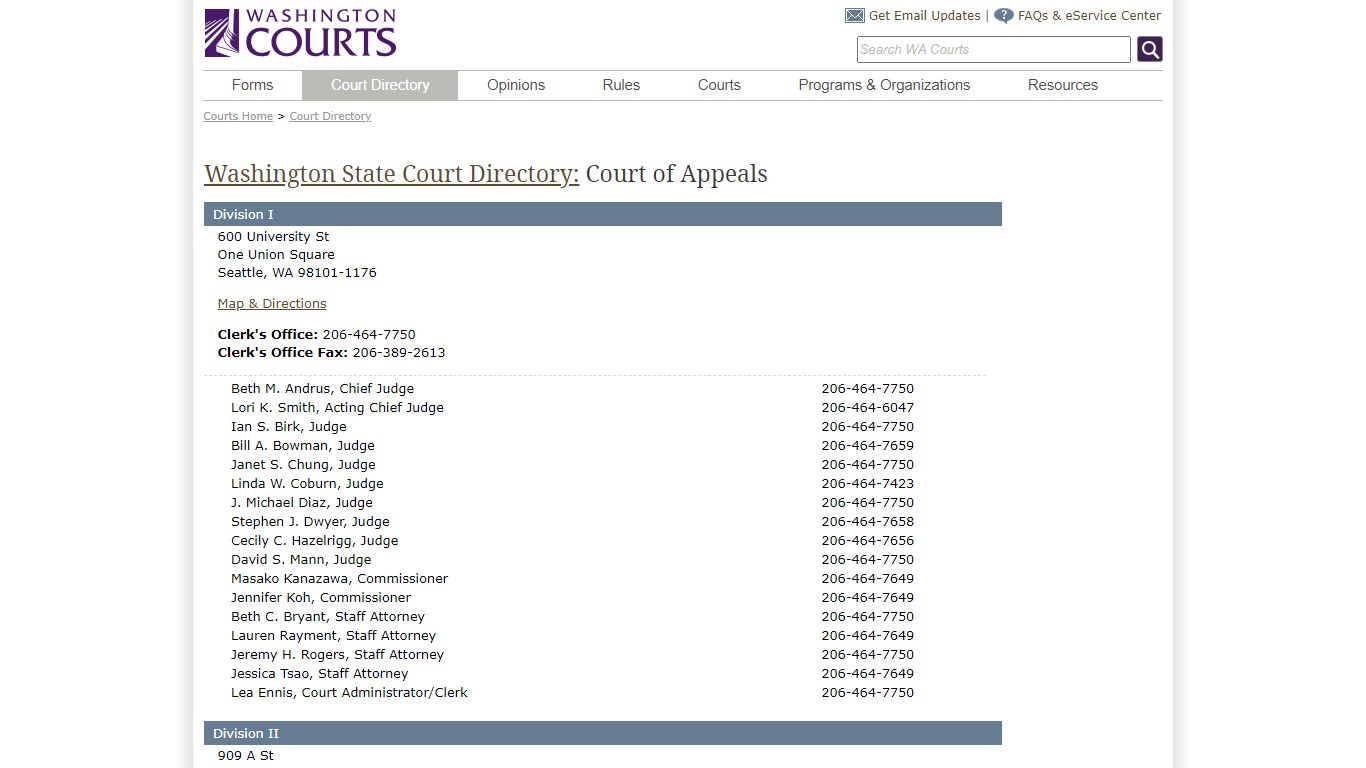
Task: Select Beth C. Bryant, Staff Attorney
Action: (328, 617)
